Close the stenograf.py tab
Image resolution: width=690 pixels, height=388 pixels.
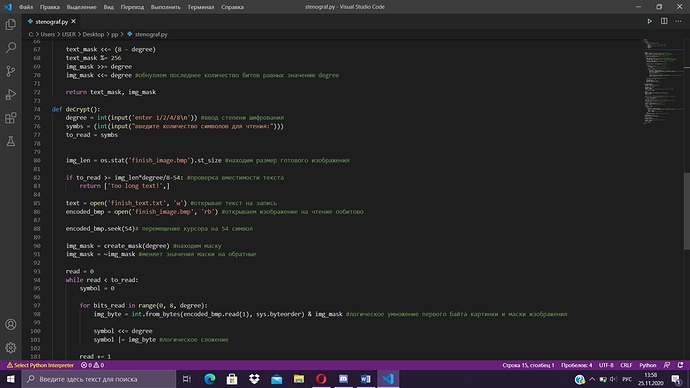coord(73,21)
